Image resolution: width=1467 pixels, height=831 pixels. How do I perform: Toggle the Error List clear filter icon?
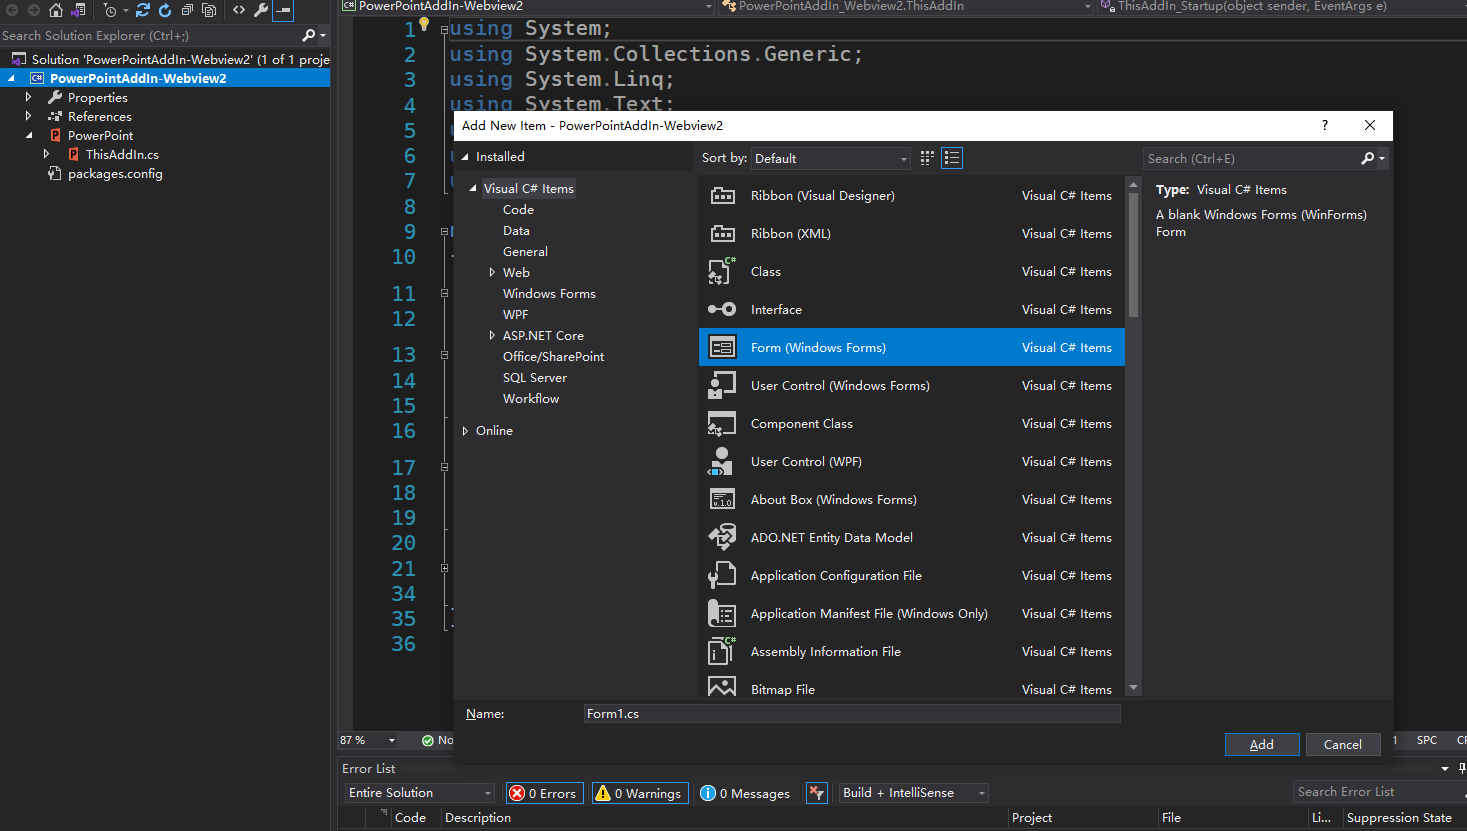pos(817,793)
